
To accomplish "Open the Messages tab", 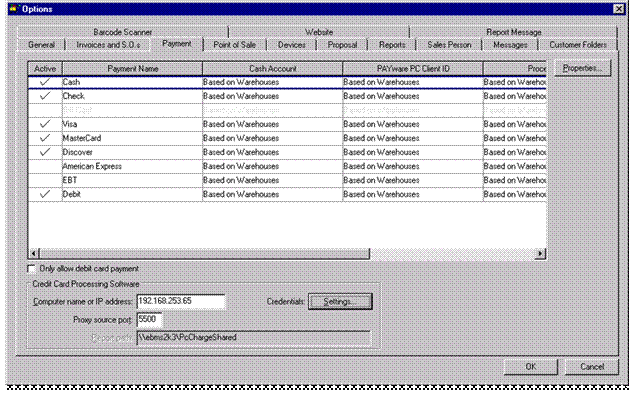I will [510, 44].
